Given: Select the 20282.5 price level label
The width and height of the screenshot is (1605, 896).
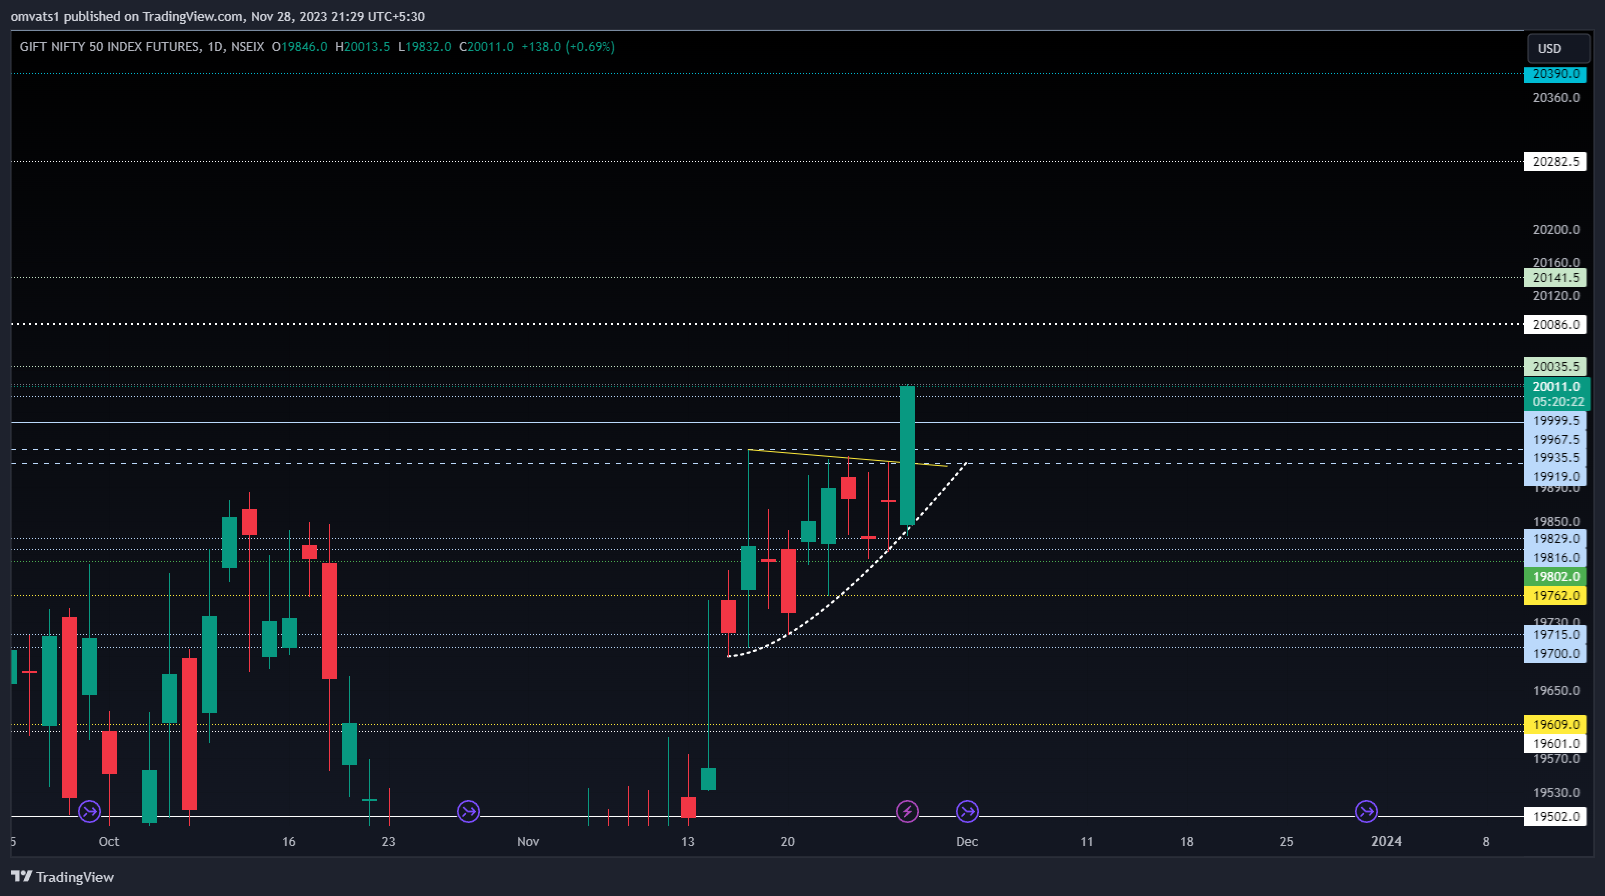Looking at the screenshot, I should 1555,161.
